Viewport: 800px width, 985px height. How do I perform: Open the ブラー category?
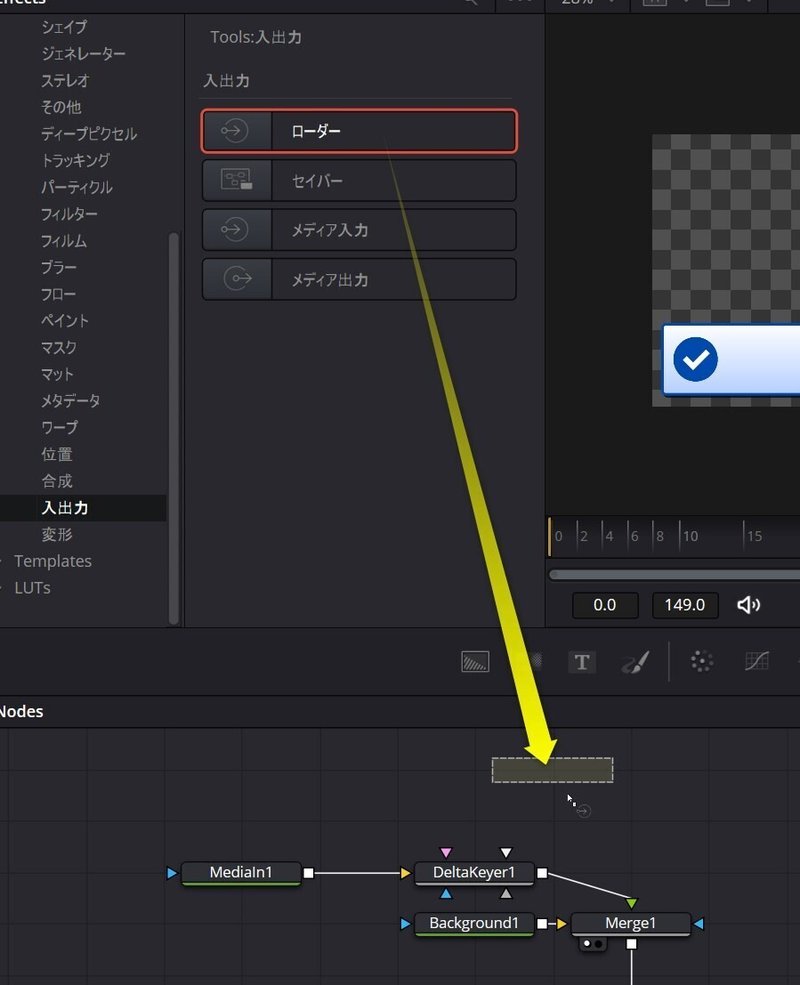pyautogui.click(x=58, y=268)
